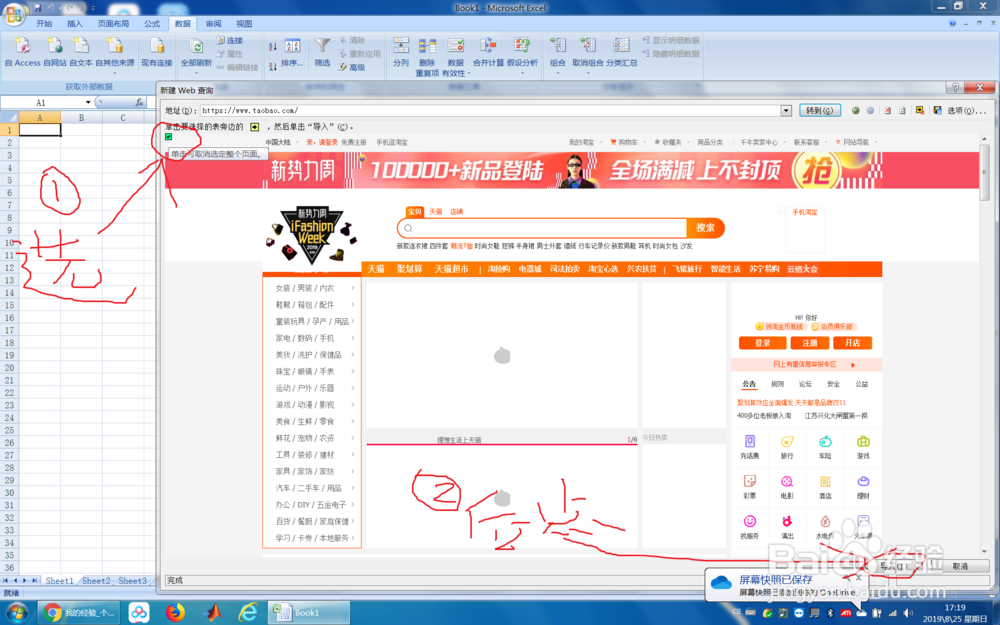Click the volume icon in system tray
This screenshot has width=1000, height=625.
(908, 613)
